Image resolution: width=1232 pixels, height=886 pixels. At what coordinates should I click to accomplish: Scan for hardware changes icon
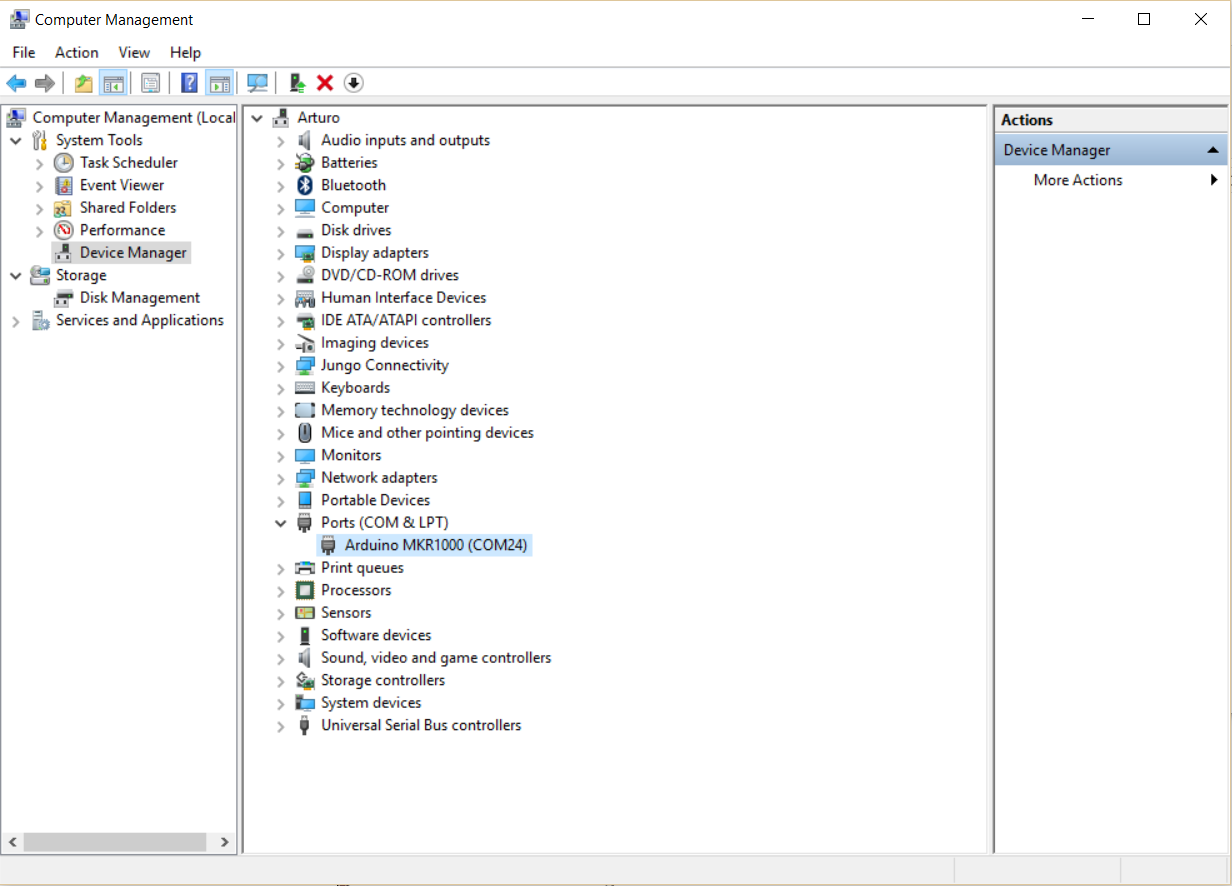[258, 83]
